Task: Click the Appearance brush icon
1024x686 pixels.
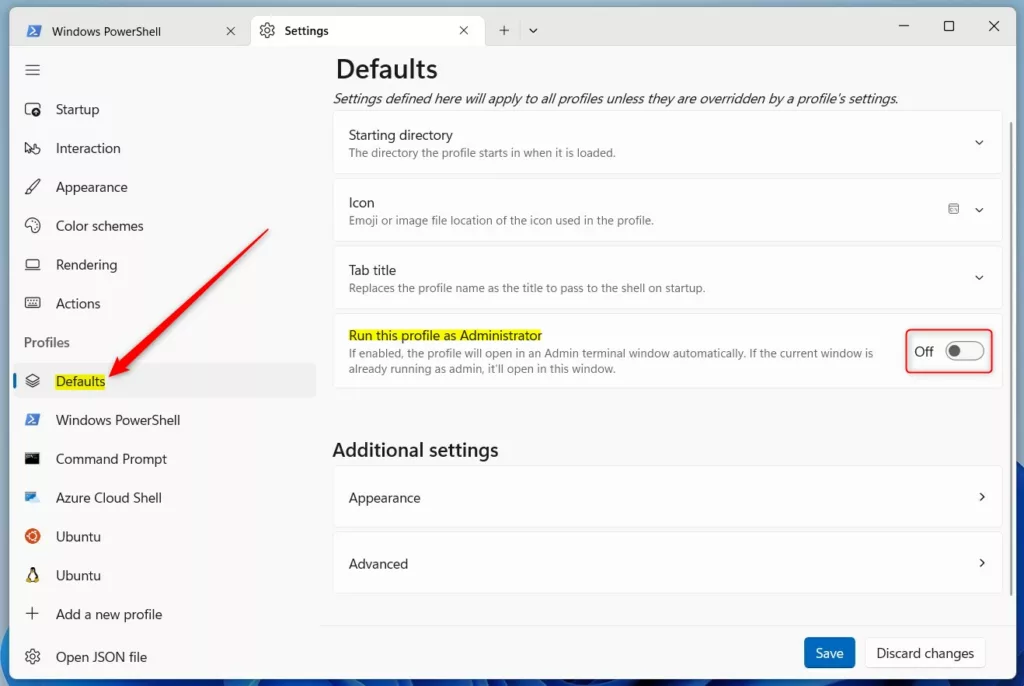Action: click(33, 187)
